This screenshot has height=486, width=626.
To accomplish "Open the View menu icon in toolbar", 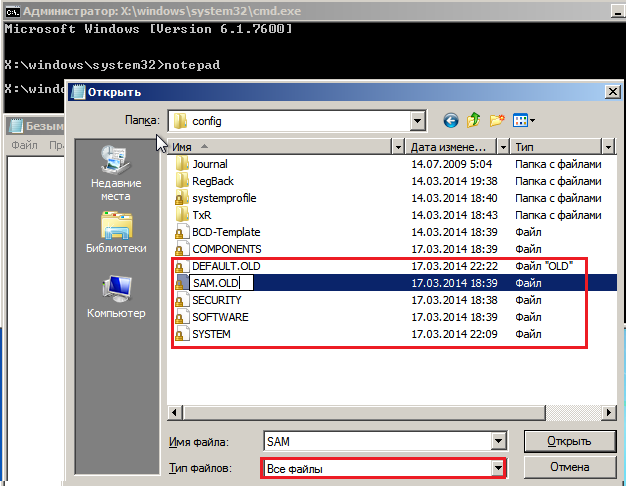I will pos(523,121).
